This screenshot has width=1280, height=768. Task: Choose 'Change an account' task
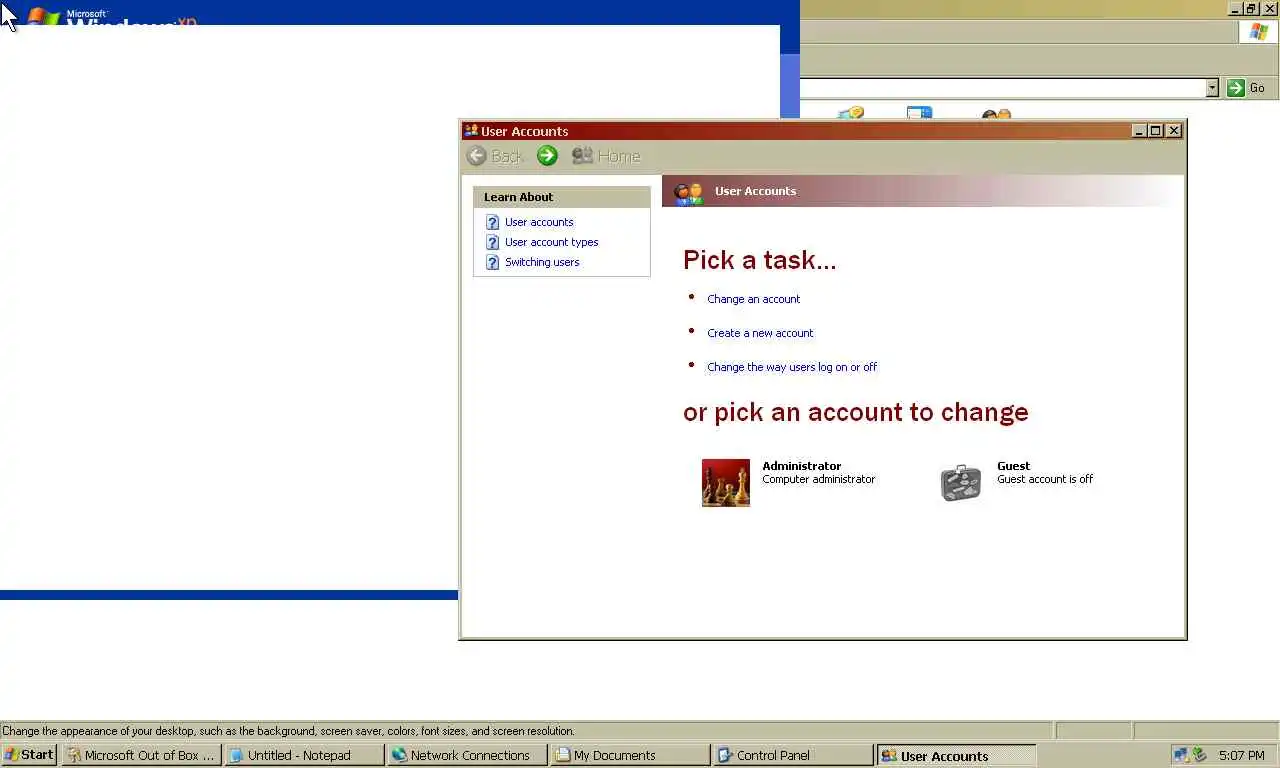click(x=754, y=299)
